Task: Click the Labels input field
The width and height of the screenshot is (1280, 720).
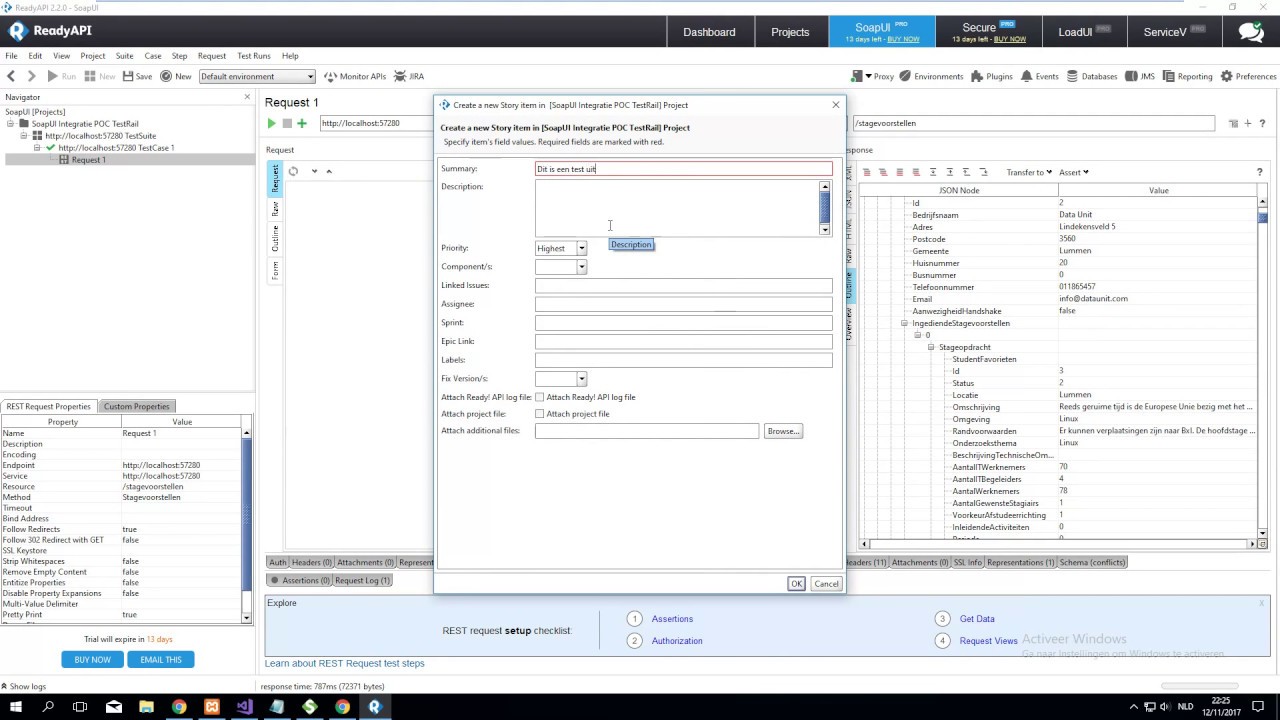Action: pyautogui.click(x=683, y=360)
